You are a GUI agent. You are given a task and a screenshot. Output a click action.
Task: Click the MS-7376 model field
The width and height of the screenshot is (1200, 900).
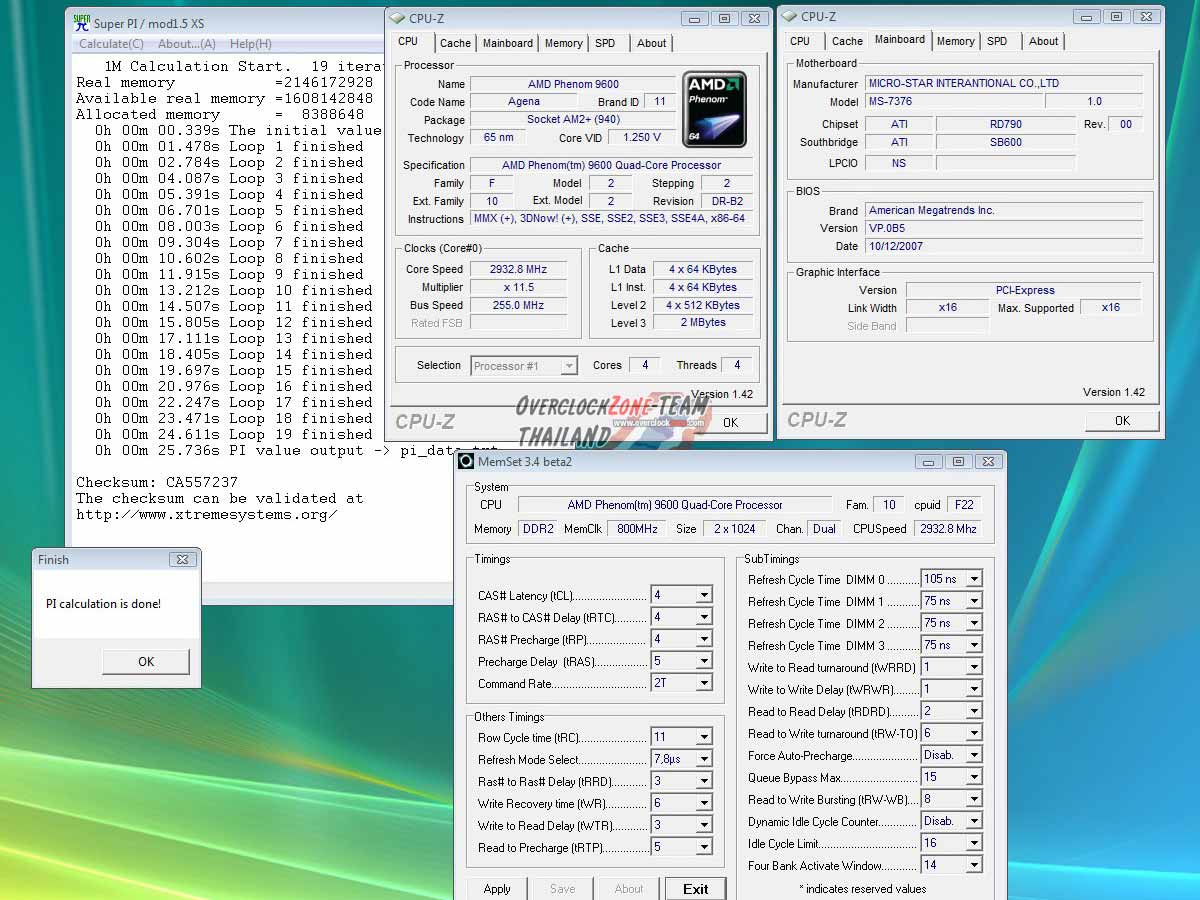click(x=954, y=101)
